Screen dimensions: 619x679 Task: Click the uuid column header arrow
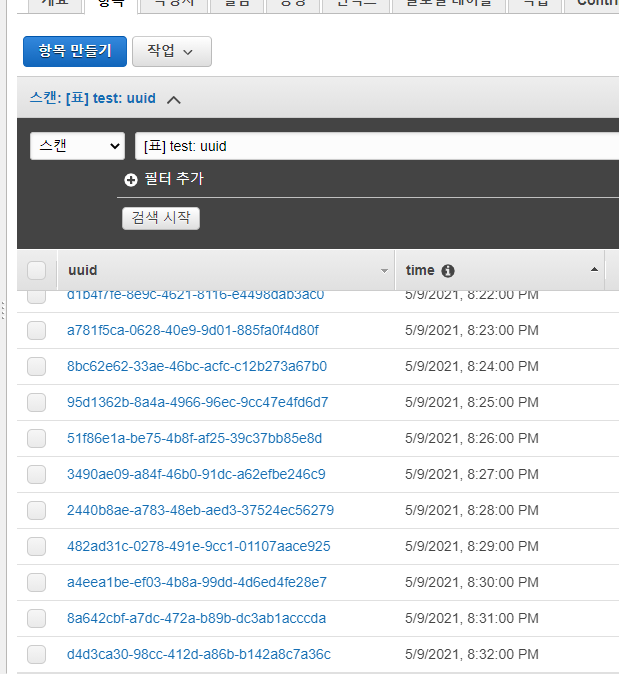(384, 271)
